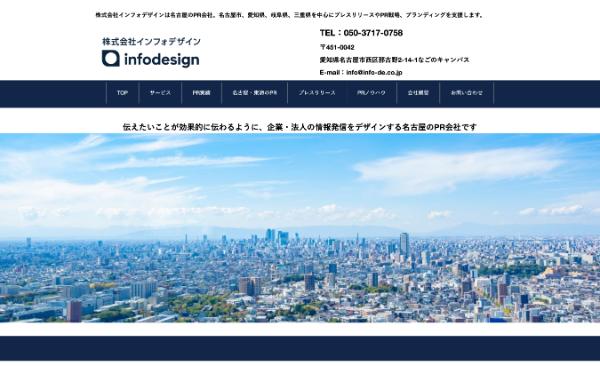The width and height of the screenshot is (600, 366).
Task: Go to the PR実績 menu item
Action: click(x=201, y=93)
